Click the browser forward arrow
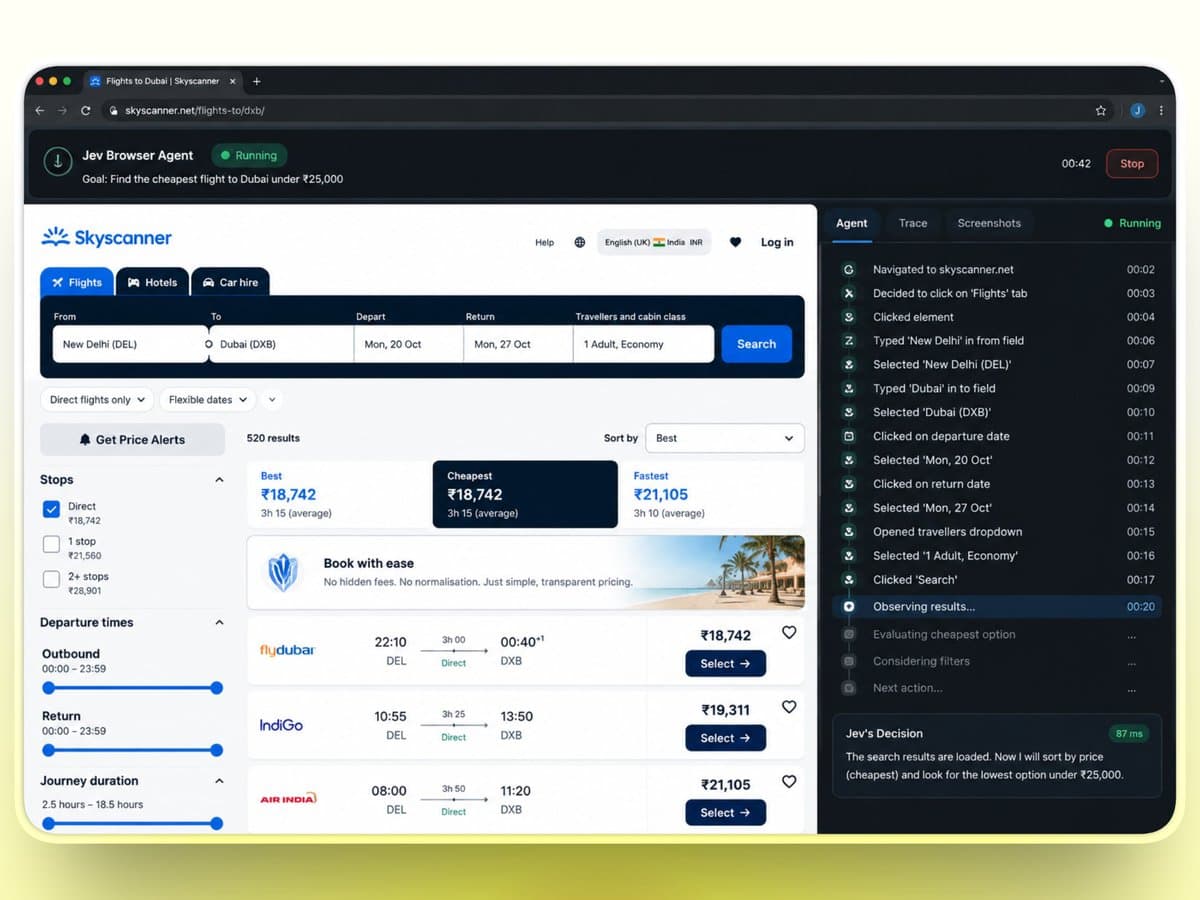The width and height of the screenshot is (1200, 900). pos(63,111)
